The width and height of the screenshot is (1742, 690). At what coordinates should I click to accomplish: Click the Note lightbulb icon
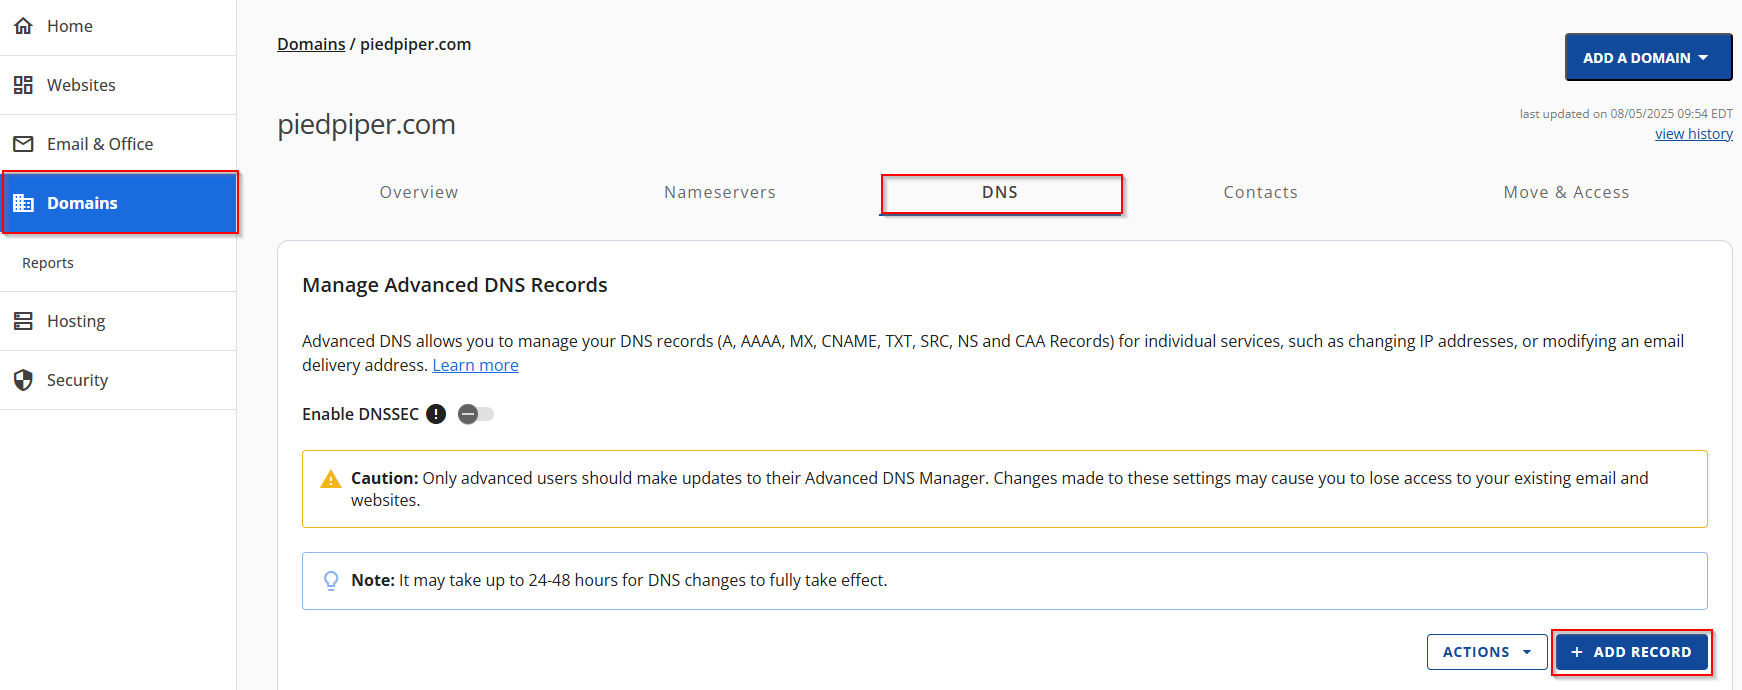point(331,581)
